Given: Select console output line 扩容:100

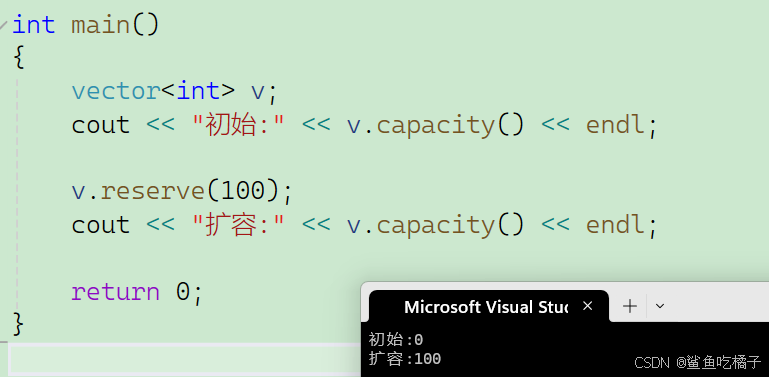Looking at the screenshot, I should (x=405, y=359).
